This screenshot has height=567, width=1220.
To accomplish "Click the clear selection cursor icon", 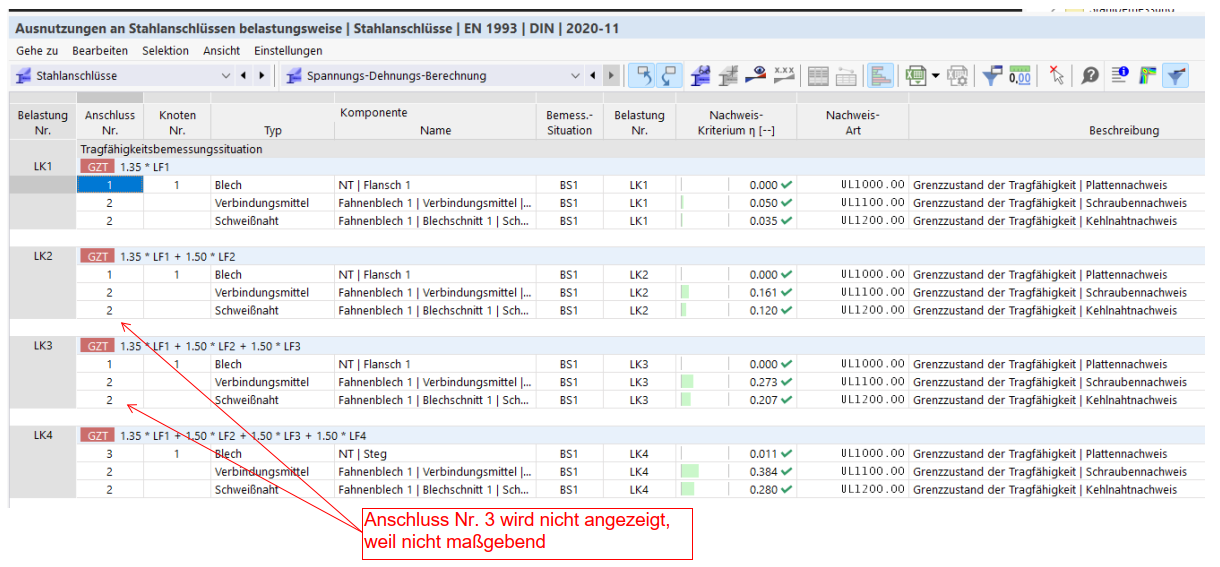I will pos(1057,76).
